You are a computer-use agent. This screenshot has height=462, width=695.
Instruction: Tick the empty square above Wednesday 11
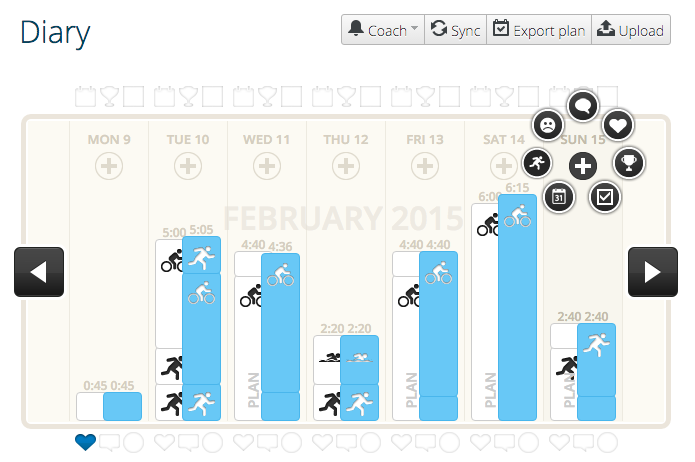pos(292,97)
